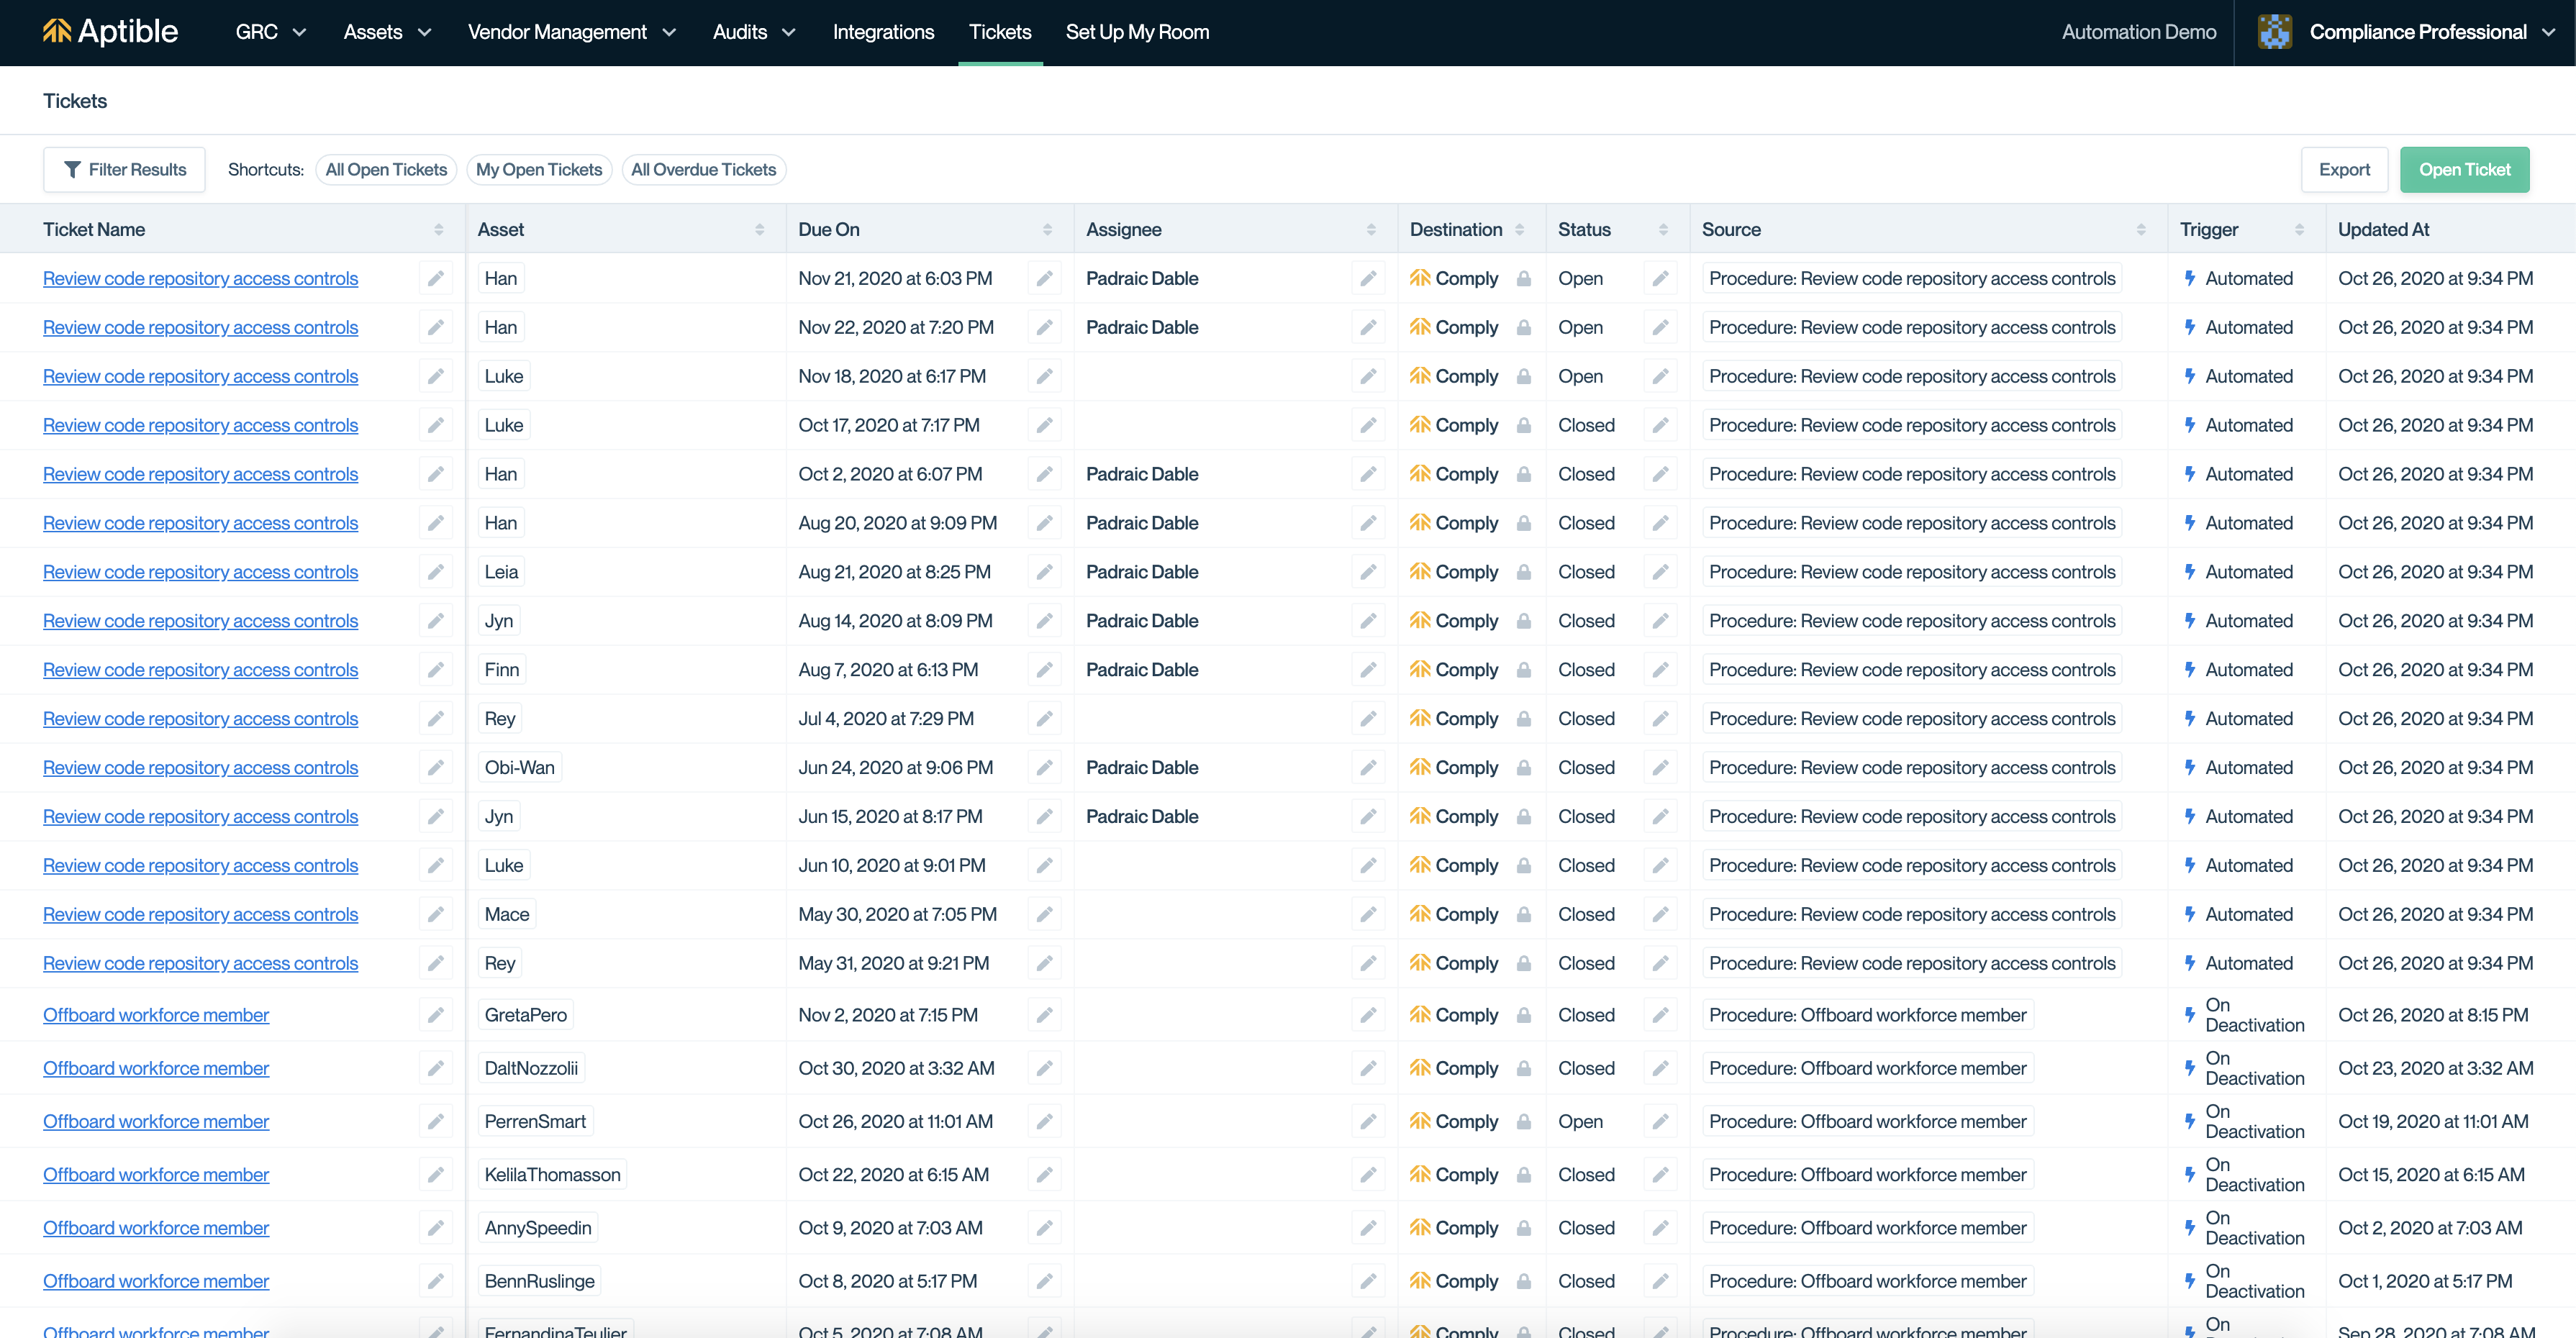Open Offboard workforce member ticket for DaltNozzolii
Image resolution: width=2576 pixels, height=1338 pixels.
pos(156,1068)
